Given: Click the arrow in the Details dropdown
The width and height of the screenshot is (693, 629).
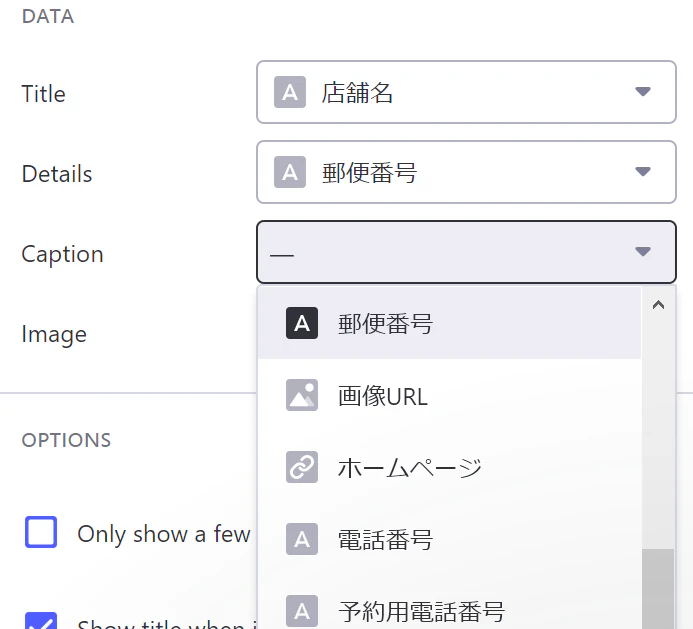Looking at the screenshot, I should [x=643, y=172].
